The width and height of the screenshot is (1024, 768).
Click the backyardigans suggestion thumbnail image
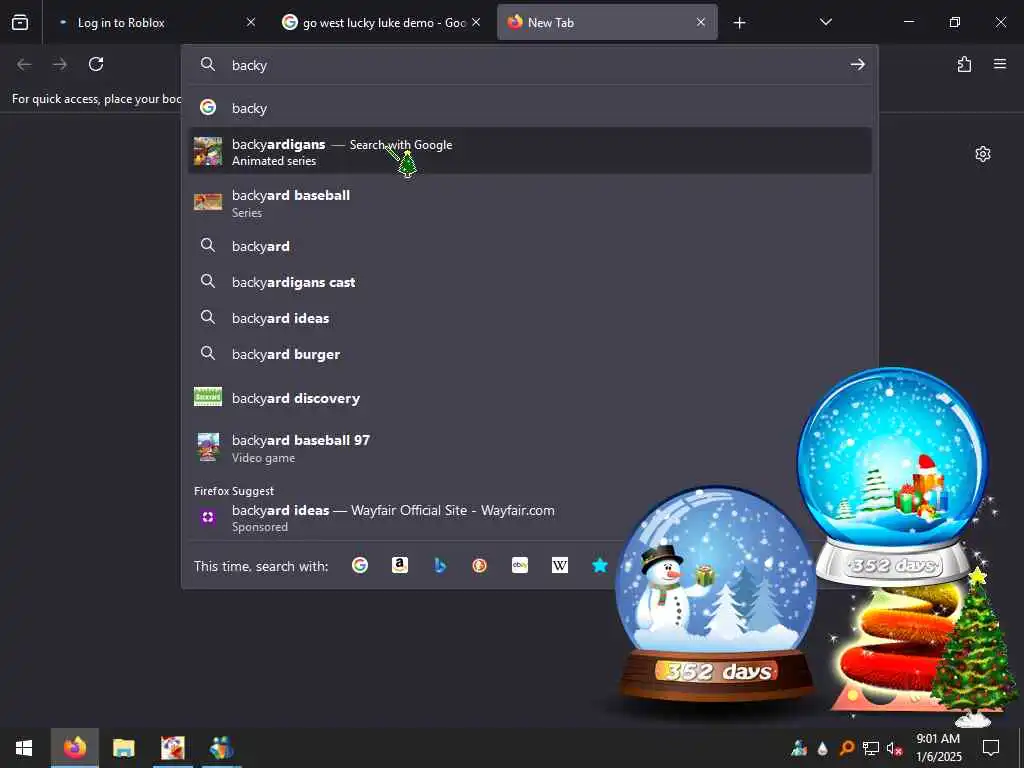click(x=208, y=152)
